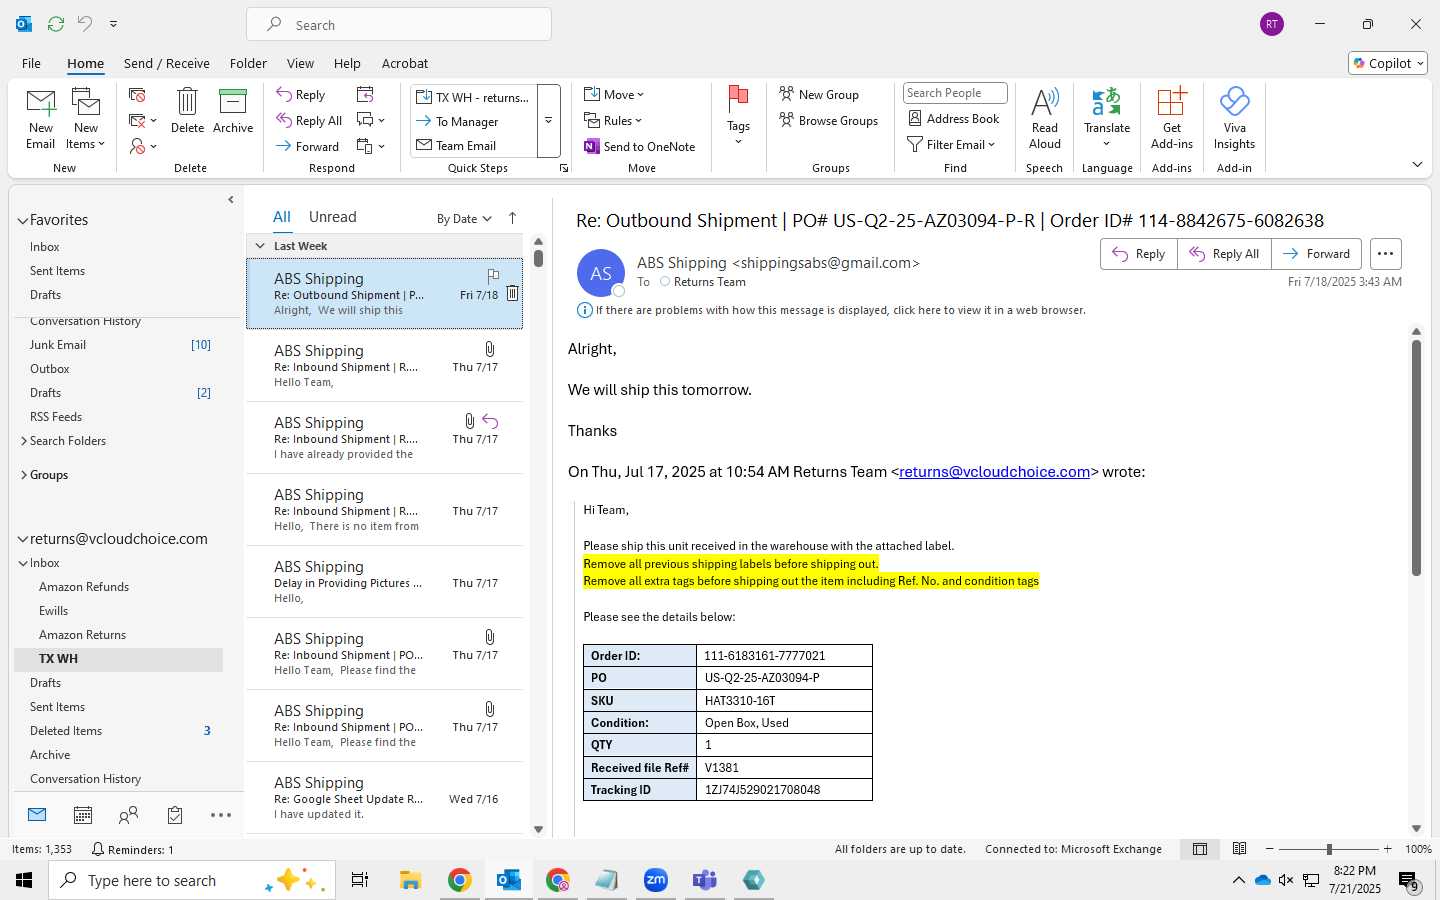1440x900 pixels.
Task: Send message to OneNote
Action: 640,146
